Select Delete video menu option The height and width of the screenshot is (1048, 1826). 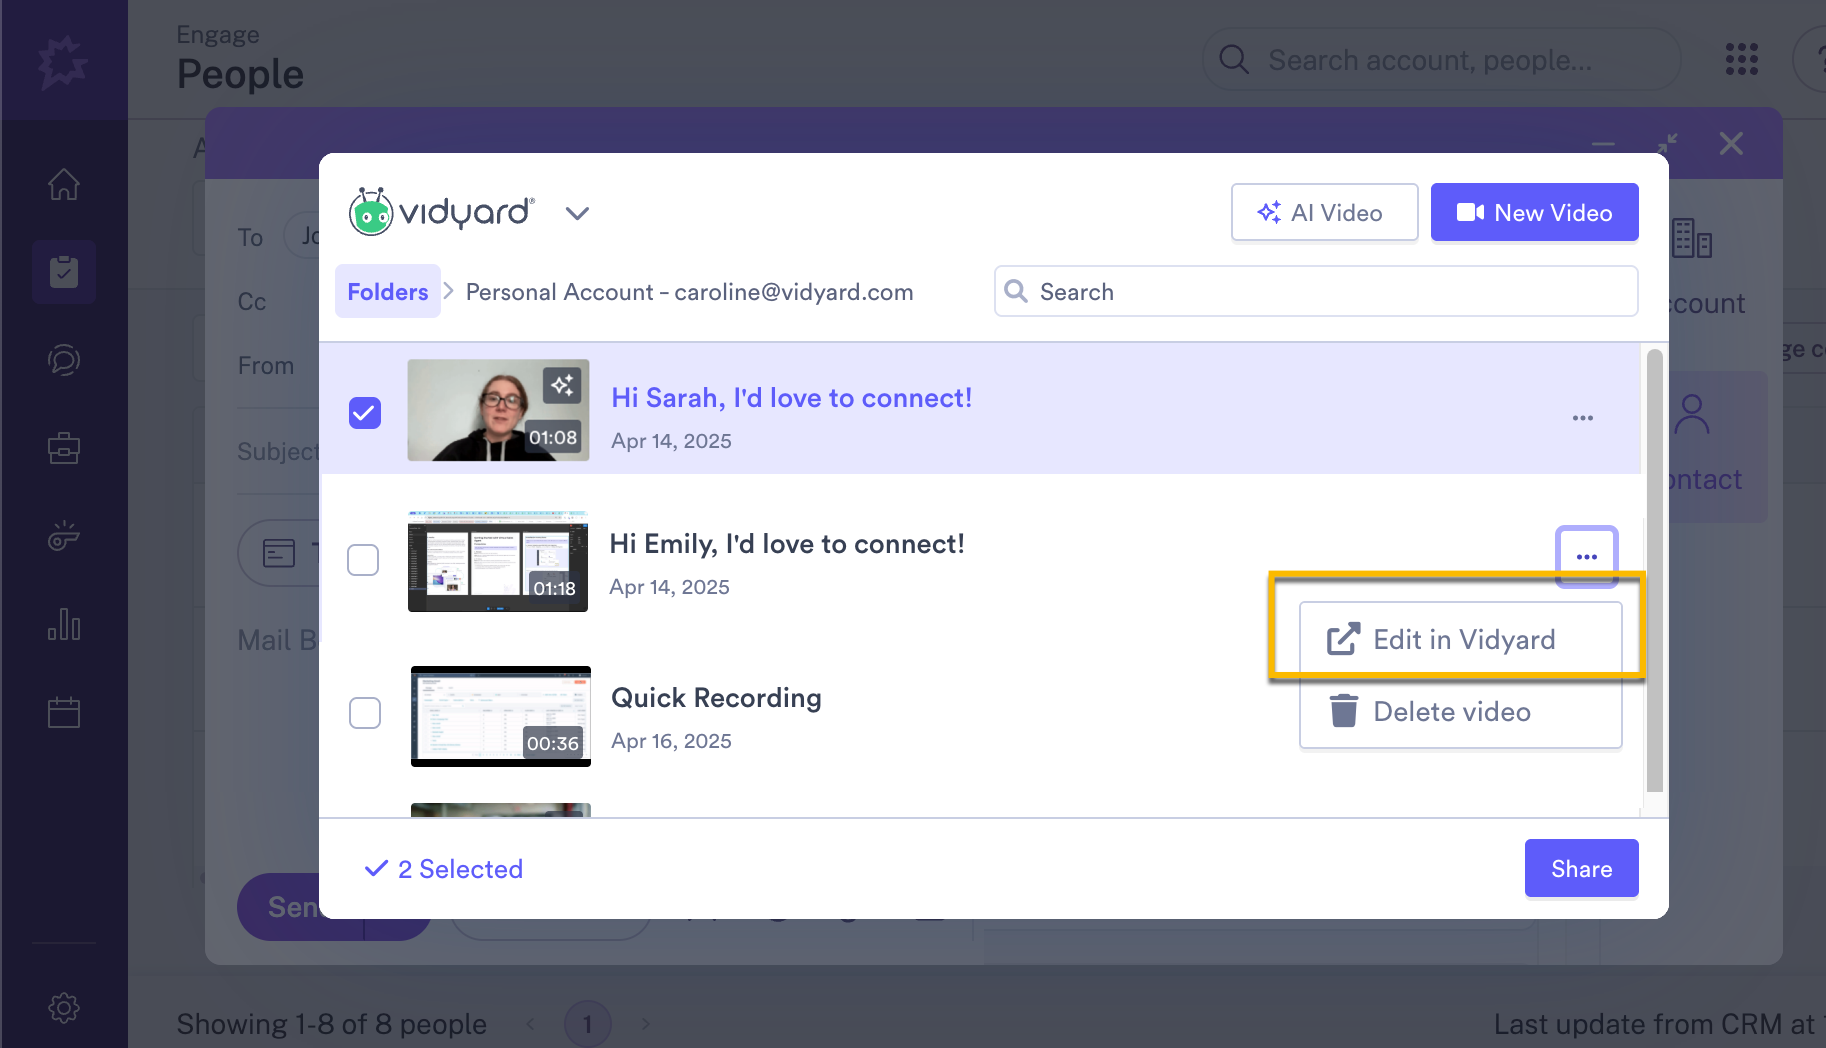tap(1460, 711)
